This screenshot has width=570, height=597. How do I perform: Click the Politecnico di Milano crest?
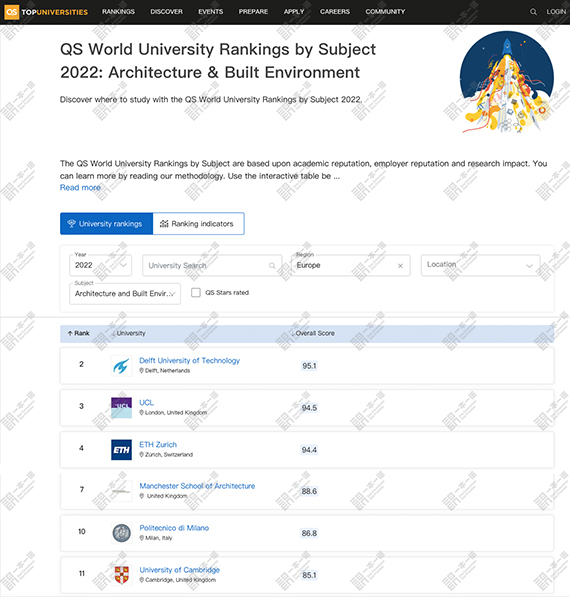click(121, 533)
